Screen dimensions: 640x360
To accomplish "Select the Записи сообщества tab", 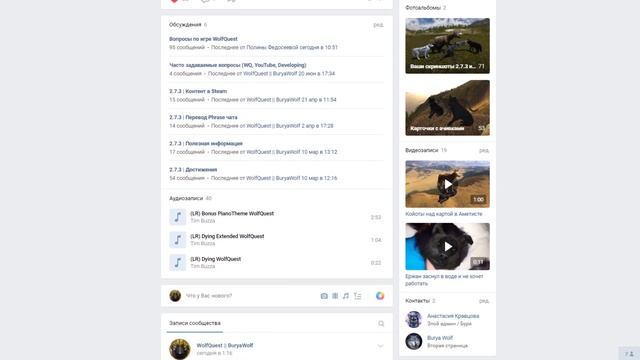I will 195,323.
